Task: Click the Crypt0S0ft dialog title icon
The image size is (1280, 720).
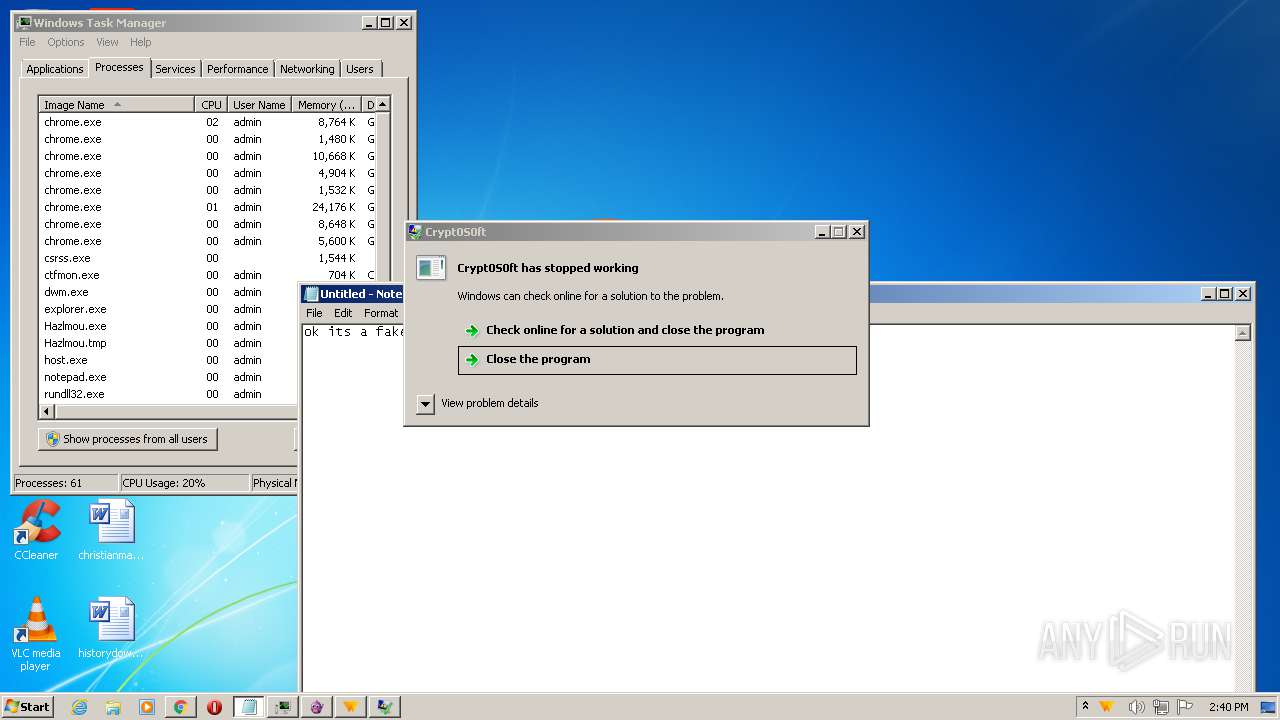Action: [x=415, y=232]
